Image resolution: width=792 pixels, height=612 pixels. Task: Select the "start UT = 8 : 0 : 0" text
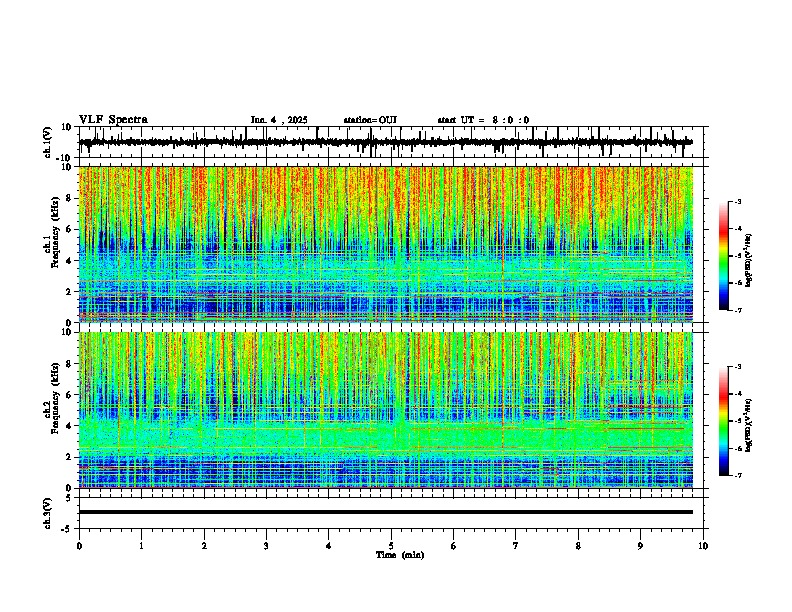click(483, 120)
